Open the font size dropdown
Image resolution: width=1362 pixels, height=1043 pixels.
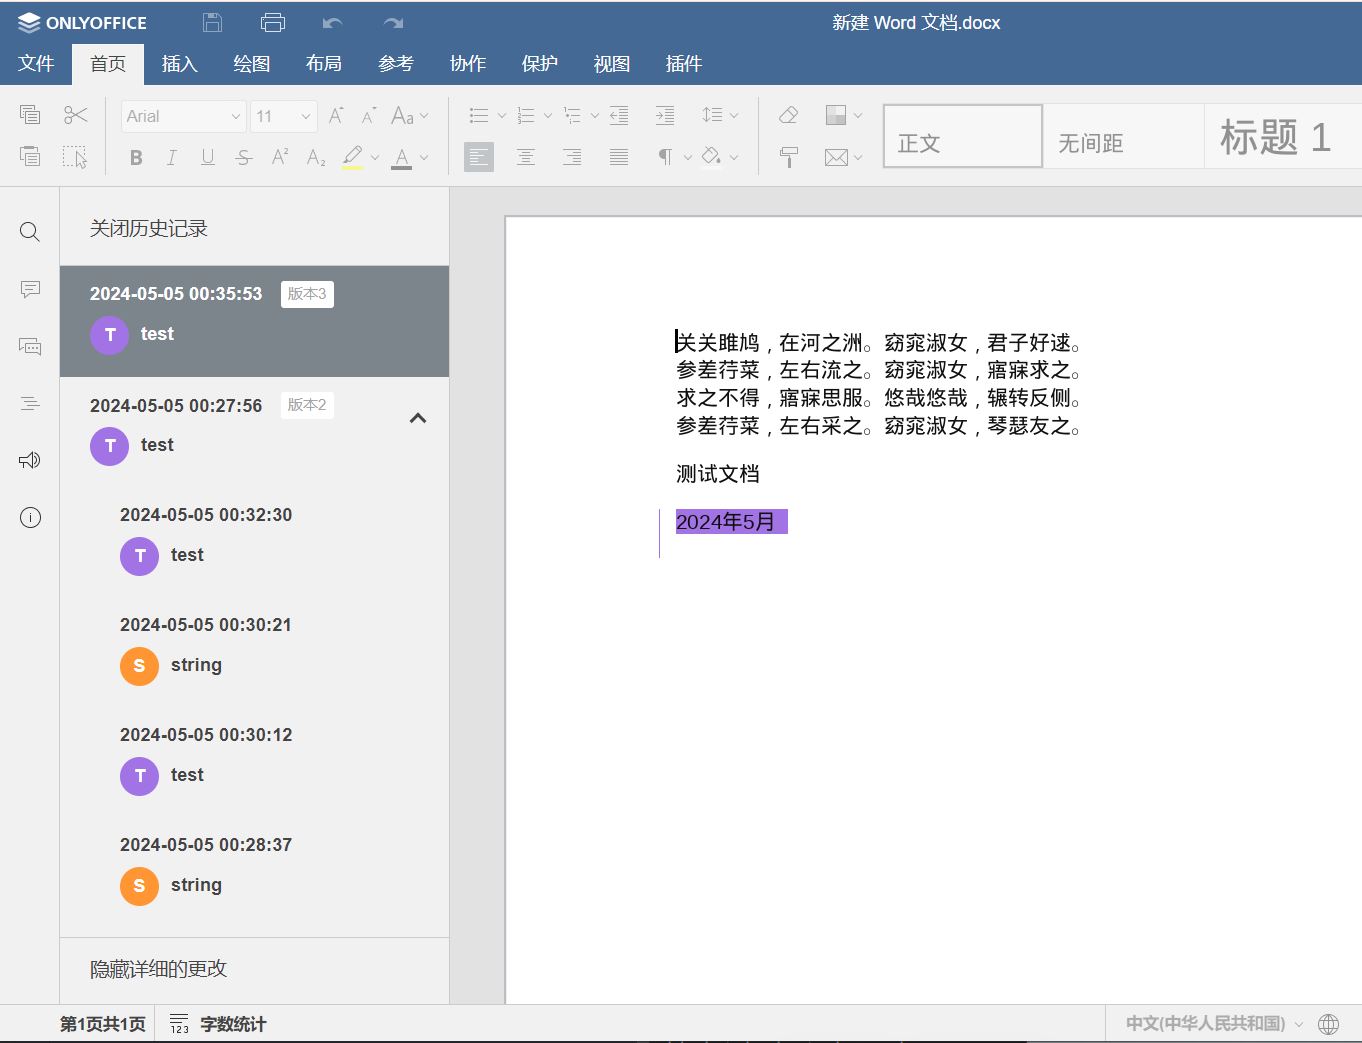click(284, 116)
